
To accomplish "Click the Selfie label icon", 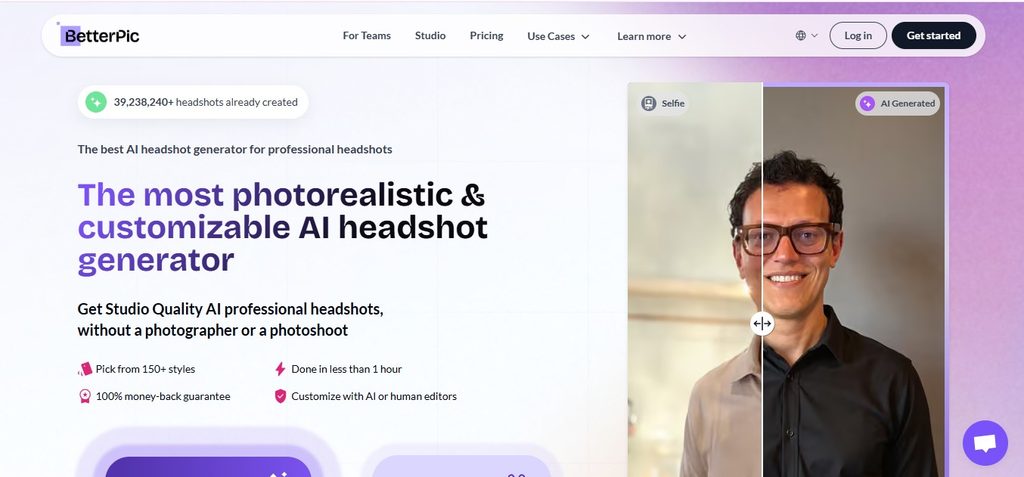I will point(648,103).
